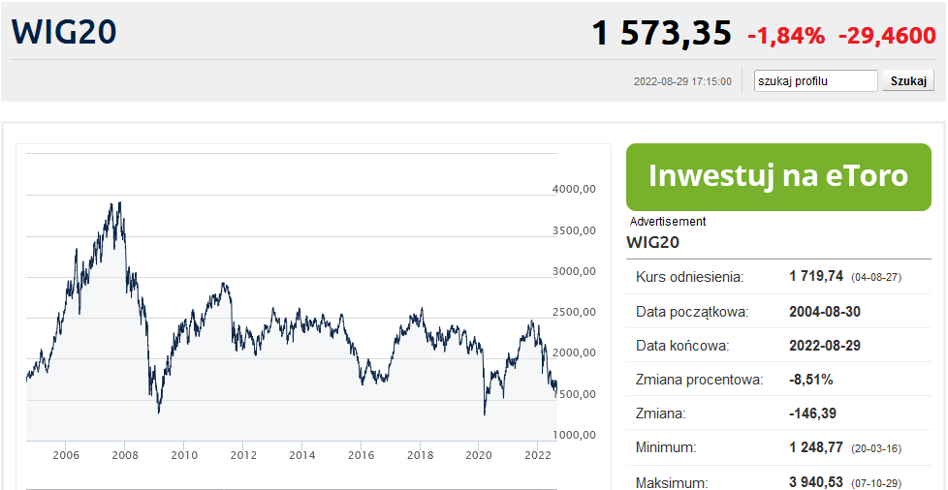Viewport: 948px width, 490px height.
Task: Click the 2007 peak on the WIG20 chart
Action: (120, 203)
